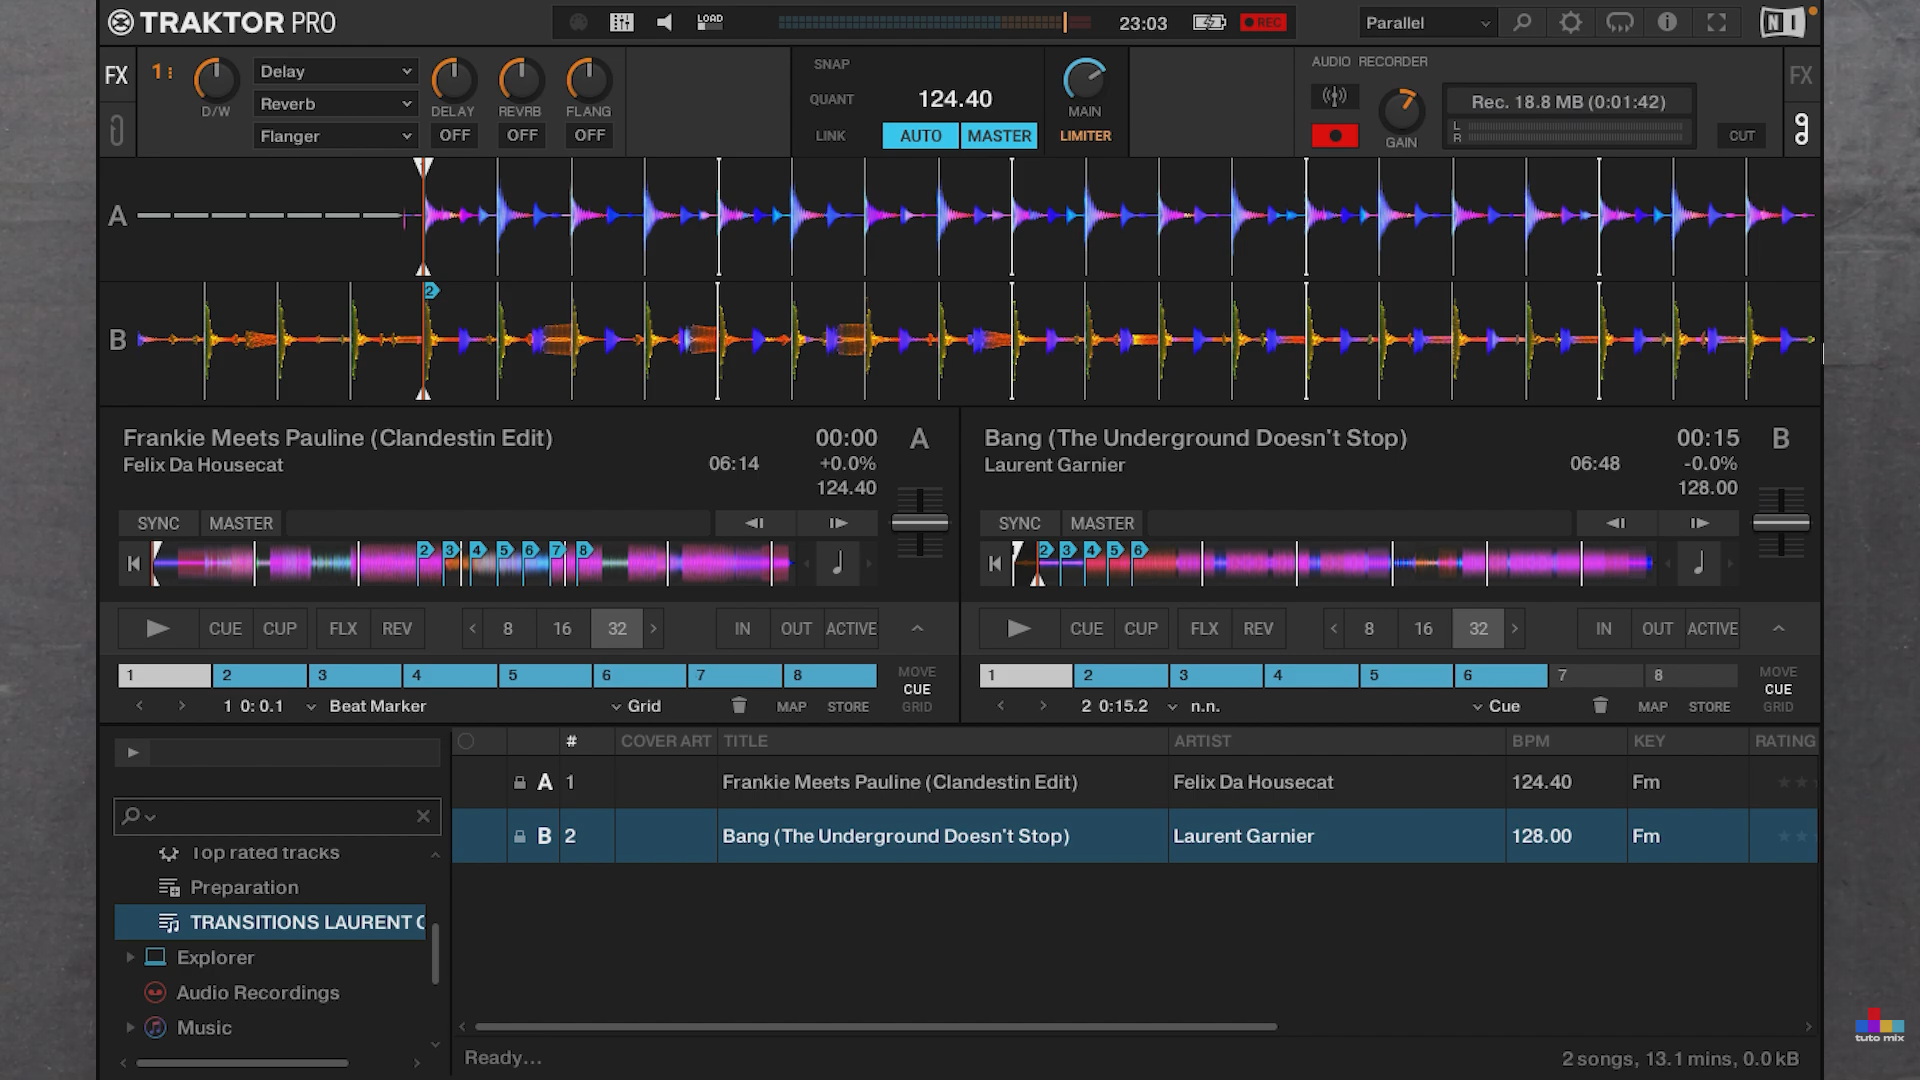Toggle AUTO master clock mode
This screenshot has width=1920, height=1080.
[920, 136]
